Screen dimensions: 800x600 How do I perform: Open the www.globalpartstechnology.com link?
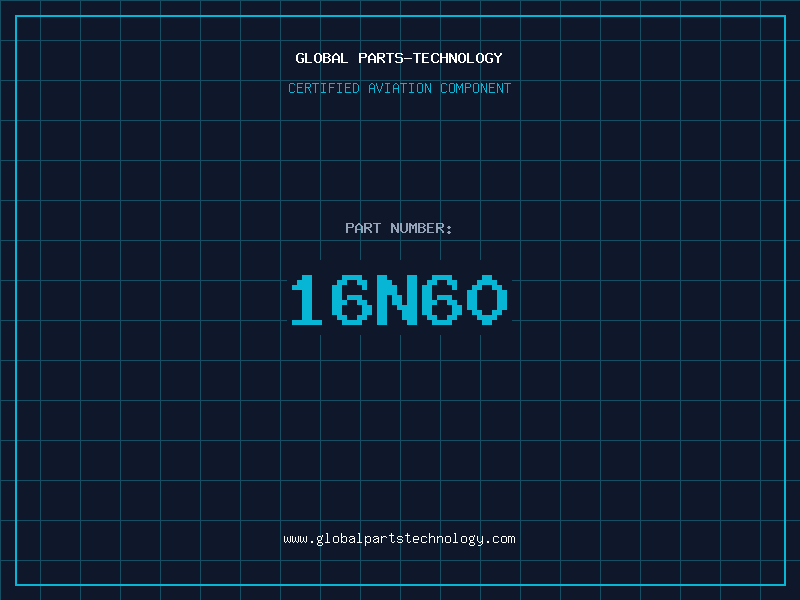click(x=399, y=539)
